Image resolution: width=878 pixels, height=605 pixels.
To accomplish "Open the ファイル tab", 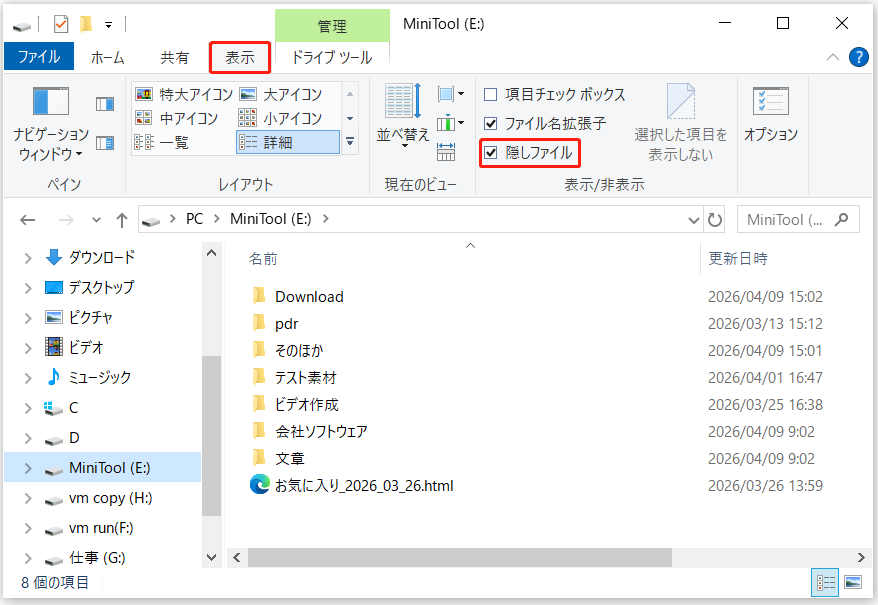I will [39, 57].
